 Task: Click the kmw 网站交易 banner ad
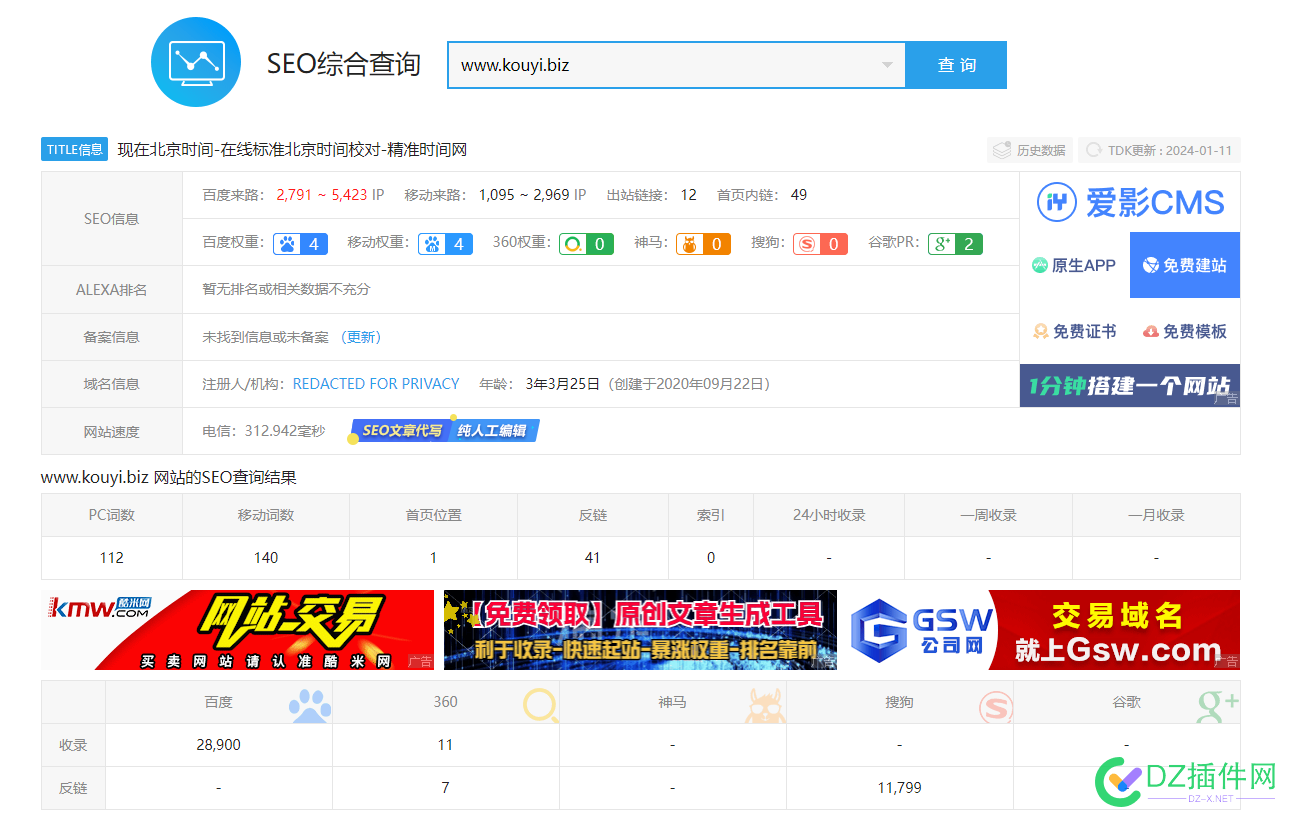(x=238, y=630)
